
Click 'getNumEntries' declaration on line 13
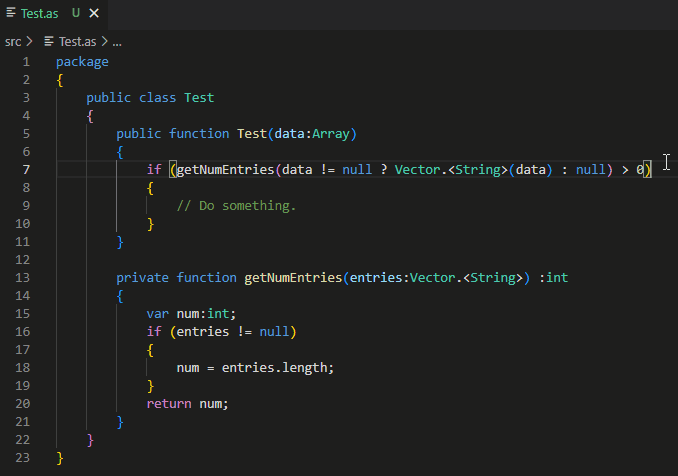click(293, 278)
